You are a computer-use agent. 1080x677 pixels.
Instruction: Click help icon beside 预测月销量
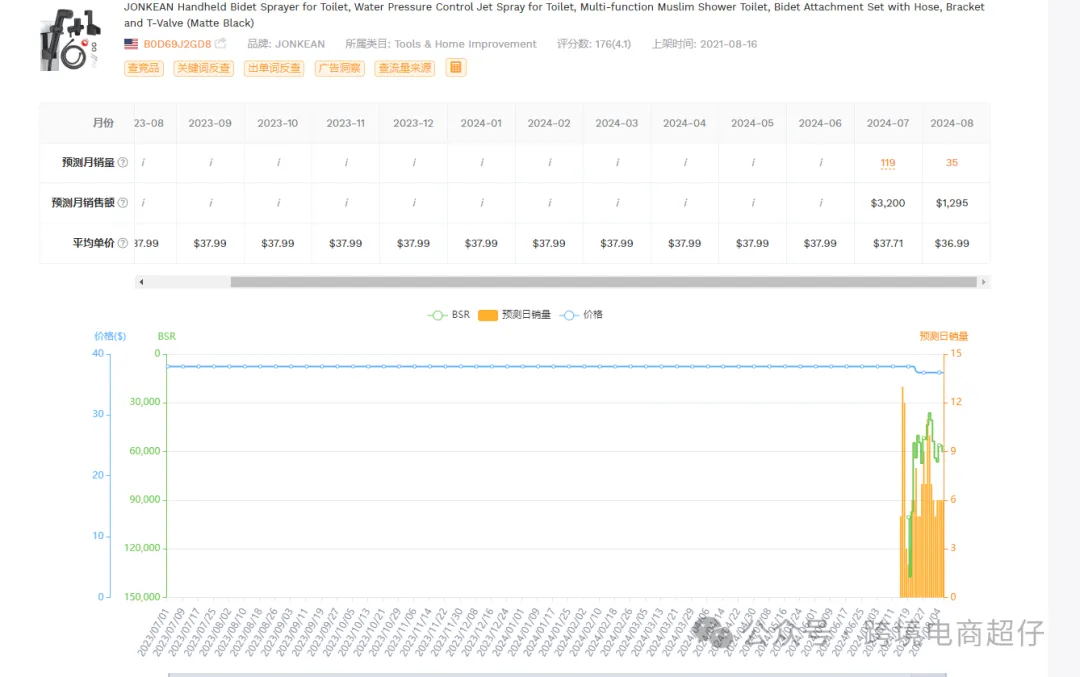(123, 163)
